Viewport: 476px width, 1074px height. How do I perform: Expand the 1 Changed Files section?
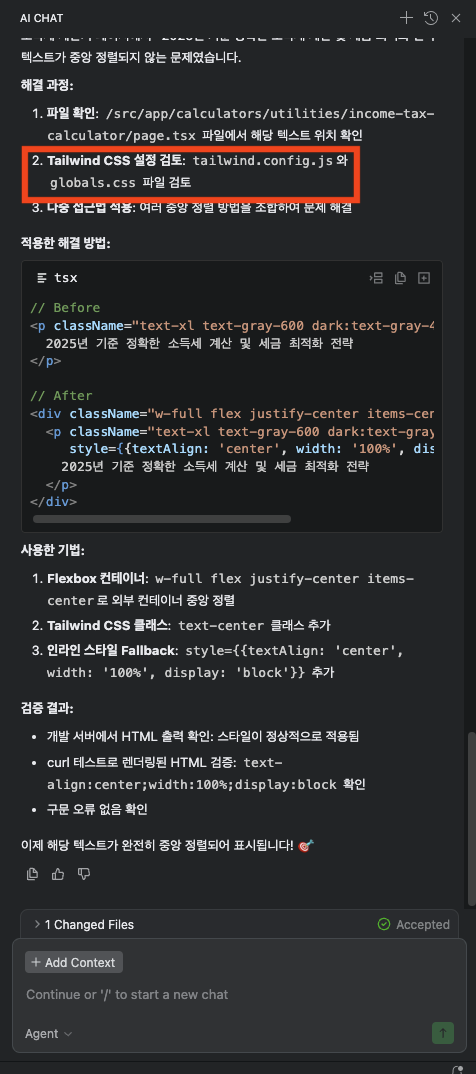84,925
